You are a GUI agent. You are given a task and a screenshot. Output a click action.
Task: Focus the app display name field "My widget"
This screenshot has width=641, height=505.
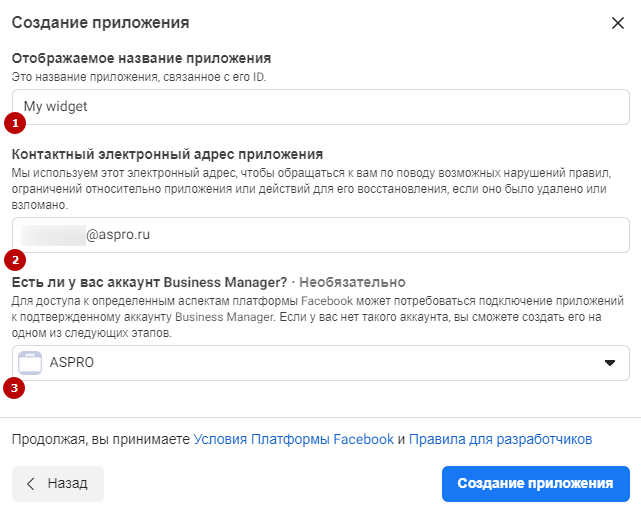coord(320,107)
